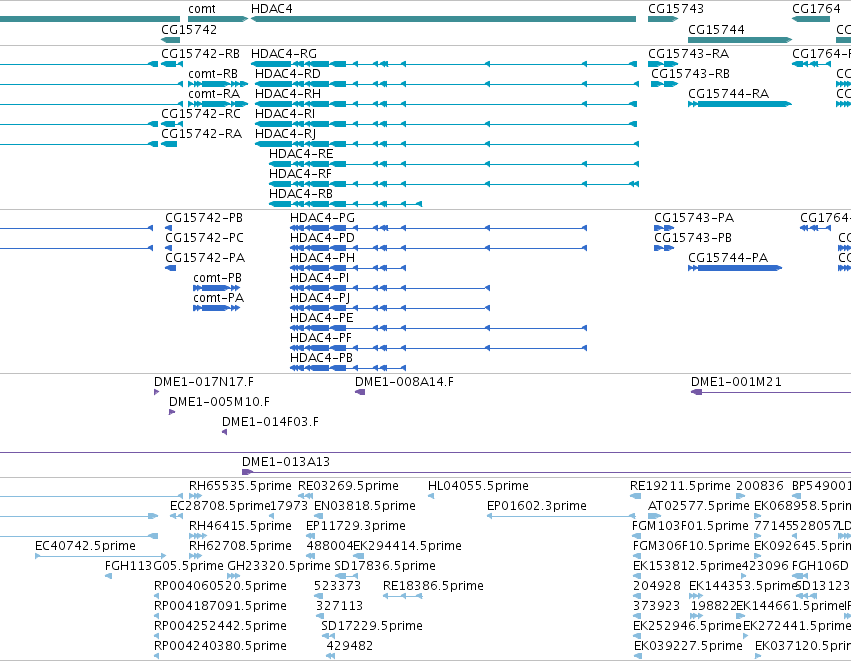The height and width of the screenshot is (661, 851).
Task: Select the EN03818.5prime EST label
Action: 365,506
